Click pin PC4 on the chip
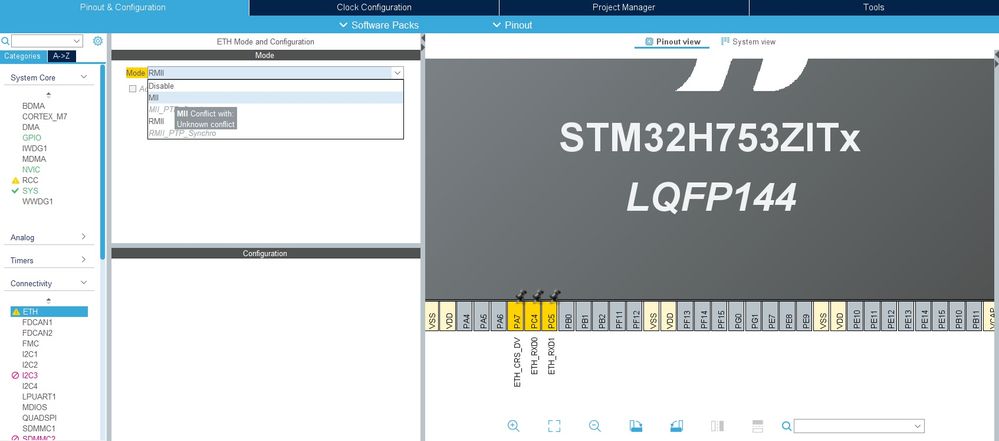 533,315
